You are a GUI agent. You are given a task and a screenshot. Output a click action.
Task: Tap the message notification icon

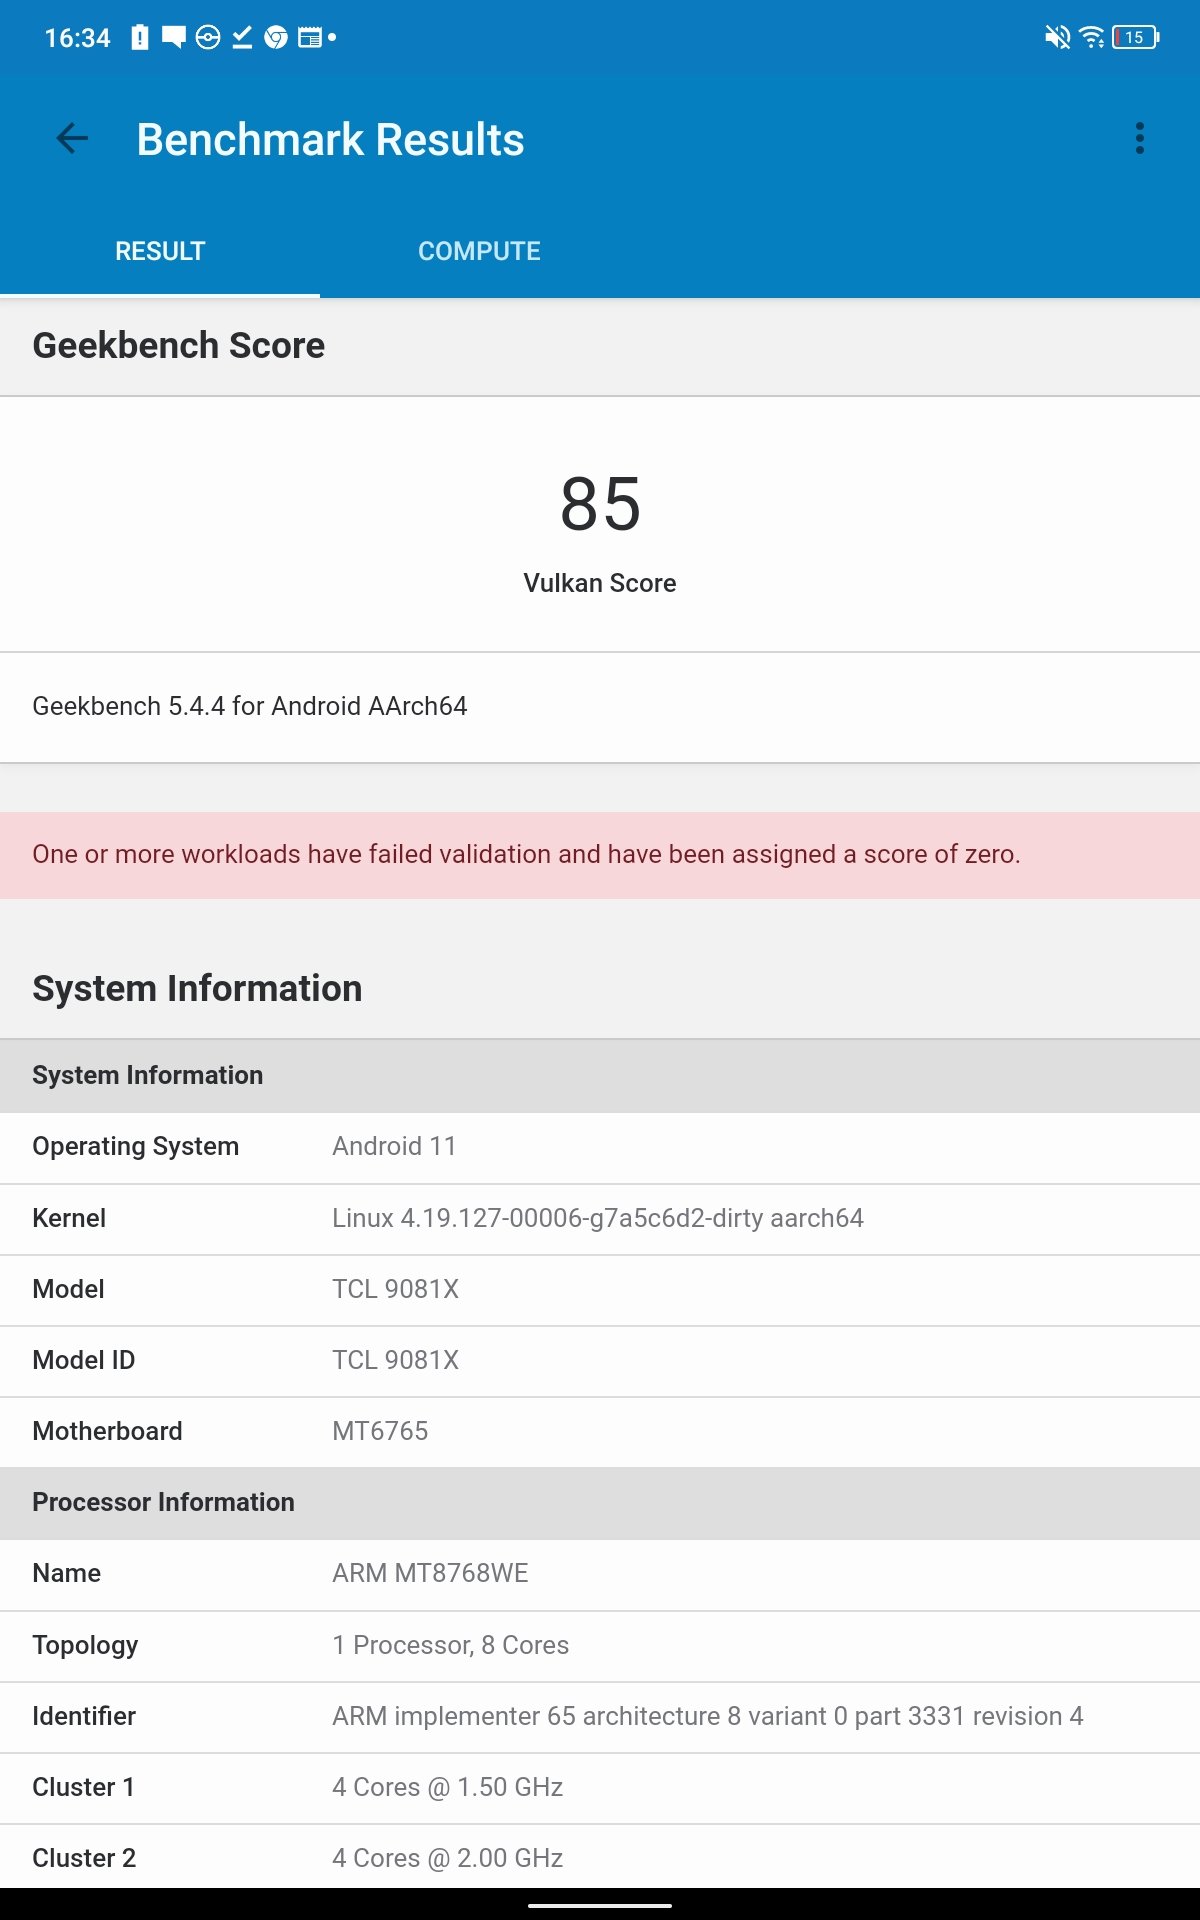(x=174, y=37)
